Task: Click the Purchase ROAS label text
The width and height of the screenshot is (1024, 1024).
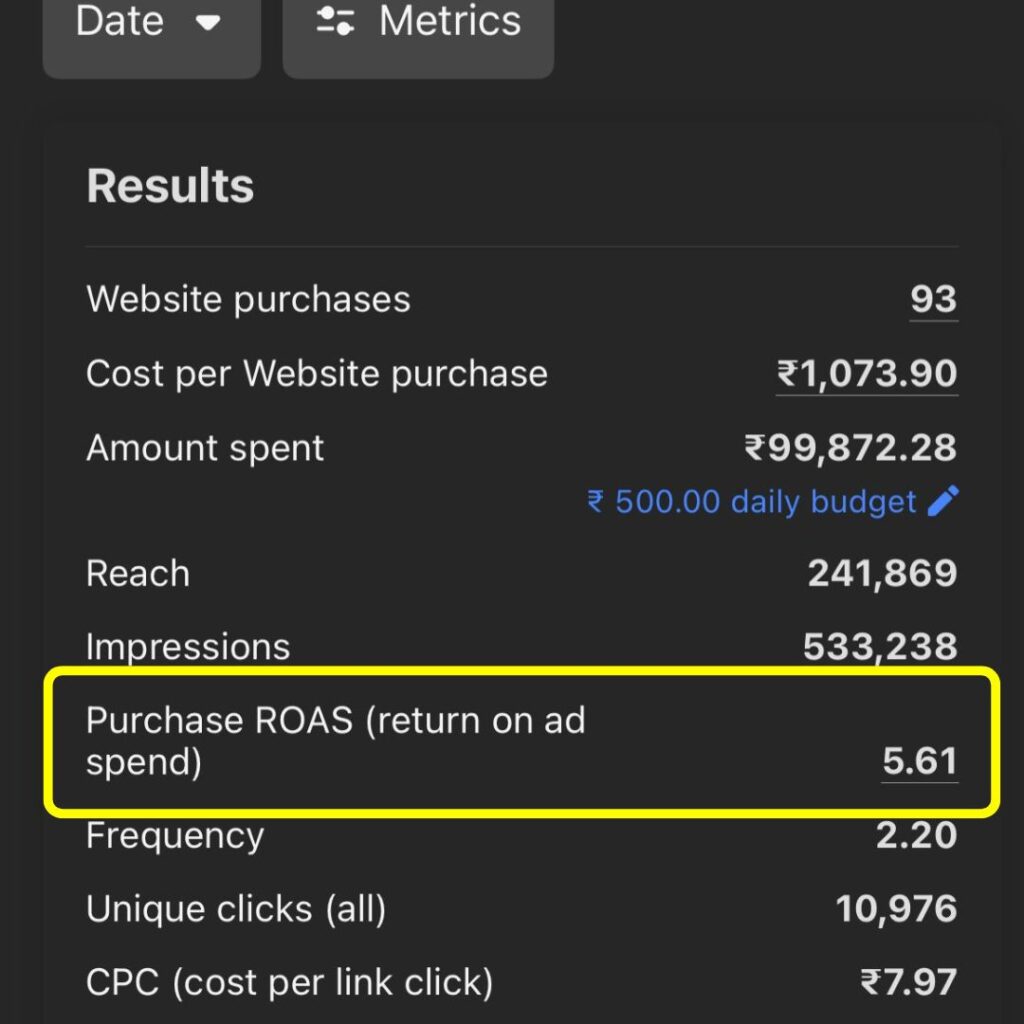Action: pyautogui.click(x=335, y=721)
